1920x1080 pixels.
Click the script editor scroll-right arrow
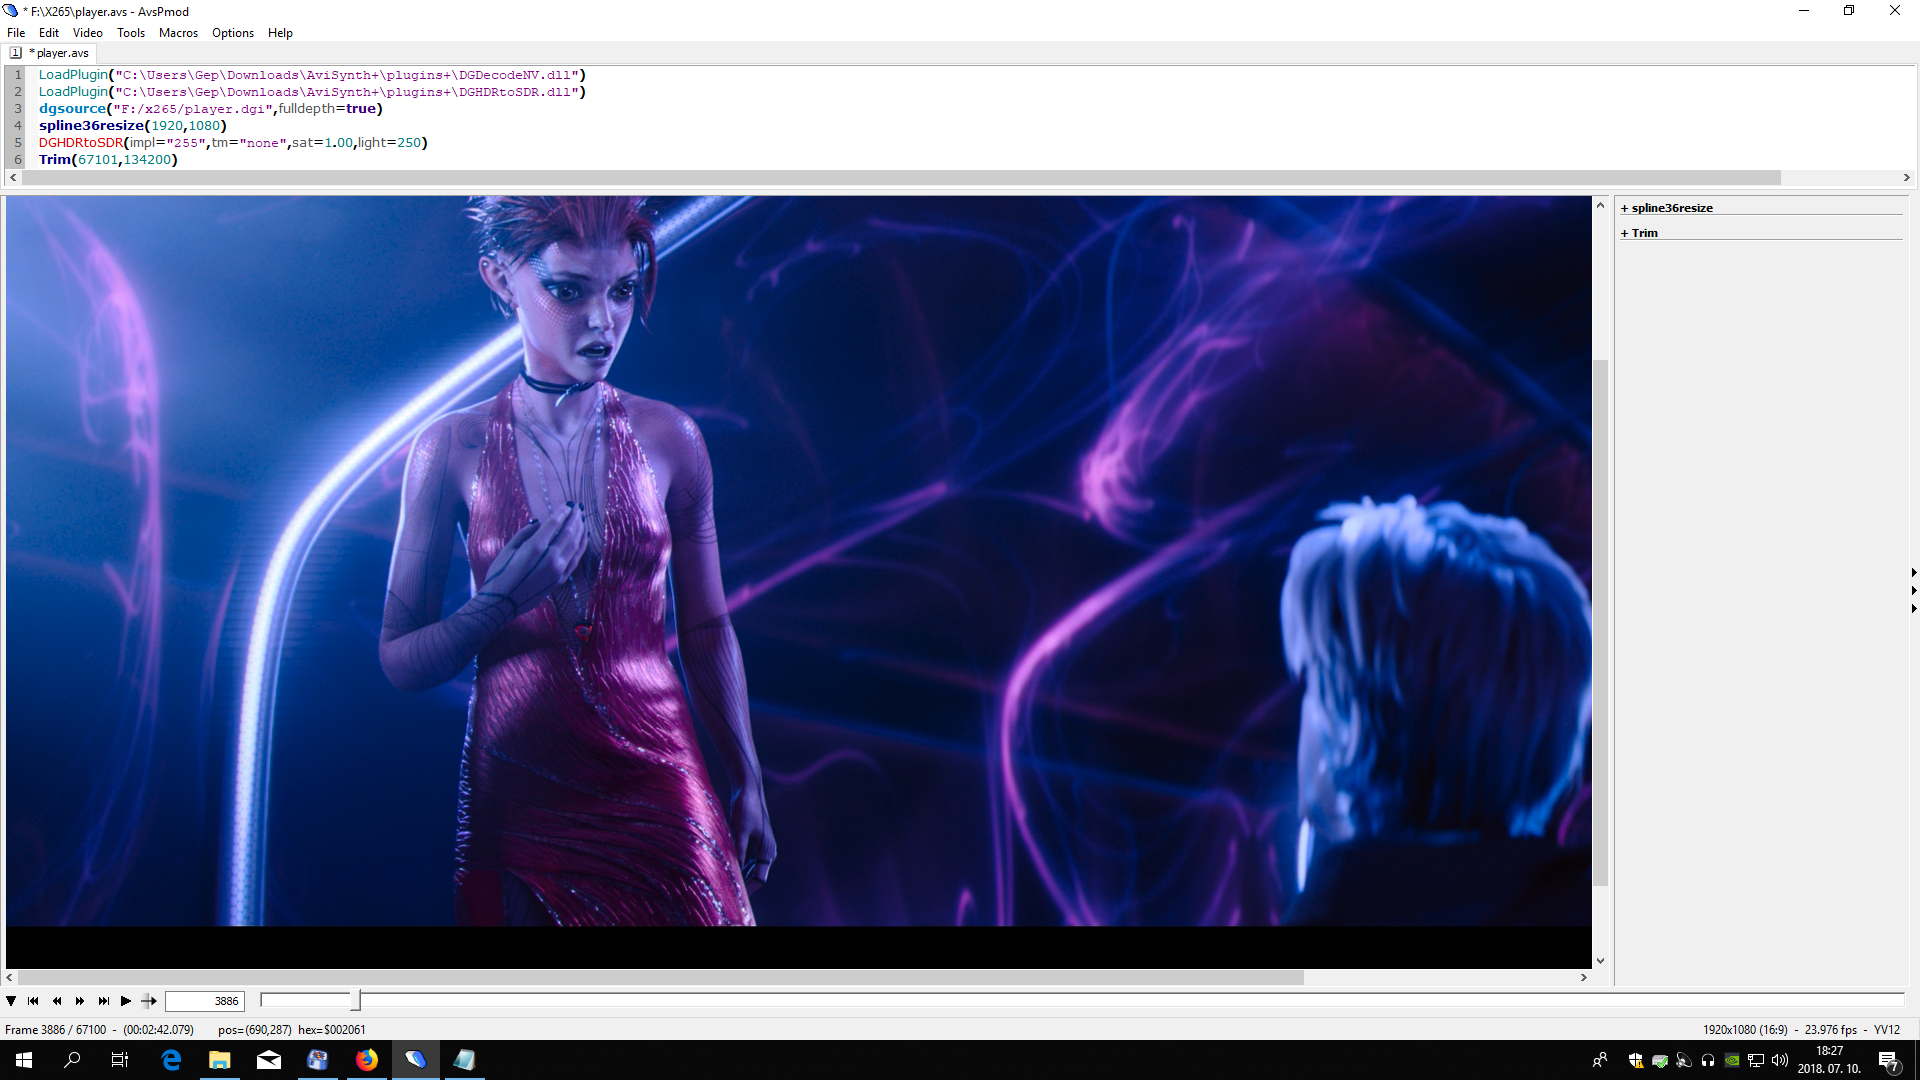coord(1906,177)
